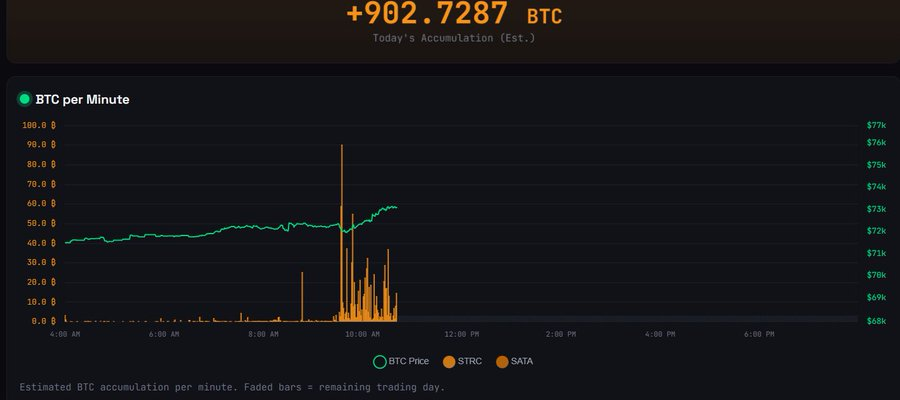Viewport: 900px width, 400px height.
Task: Click the faded remaining trading day bar
Action: click(x=627, y=319)
